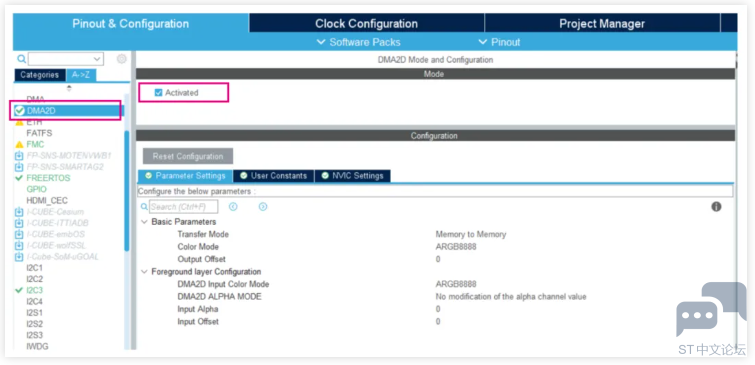Click the green checkmark beside FREERTOS

[x=19, y=178]
